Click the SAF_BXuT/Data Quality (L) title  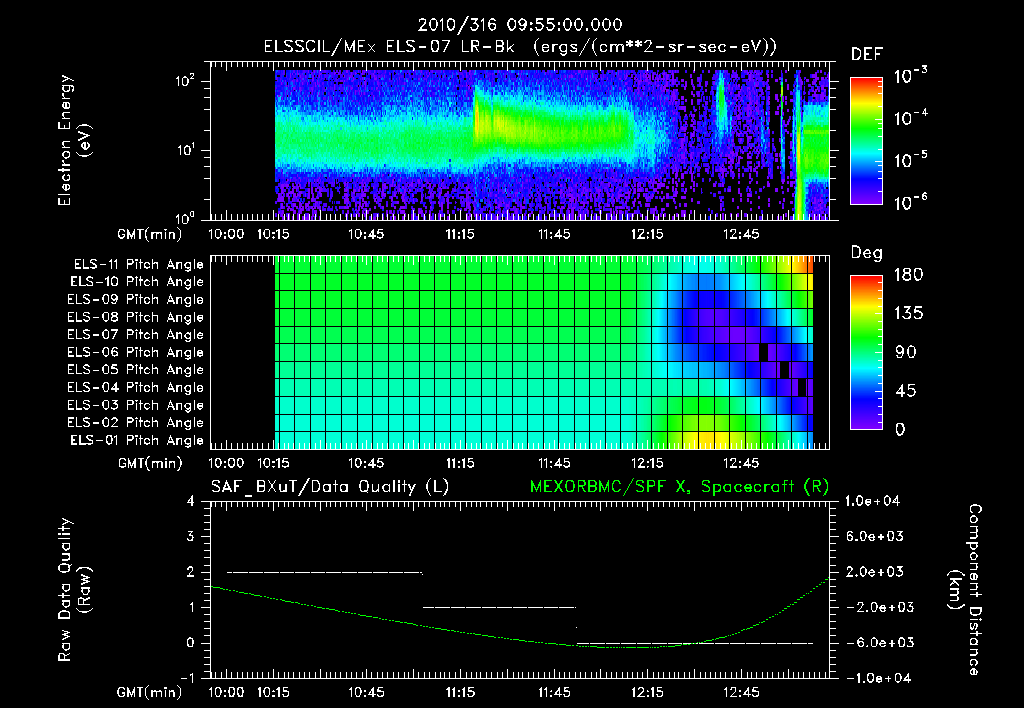coord(330,487)
